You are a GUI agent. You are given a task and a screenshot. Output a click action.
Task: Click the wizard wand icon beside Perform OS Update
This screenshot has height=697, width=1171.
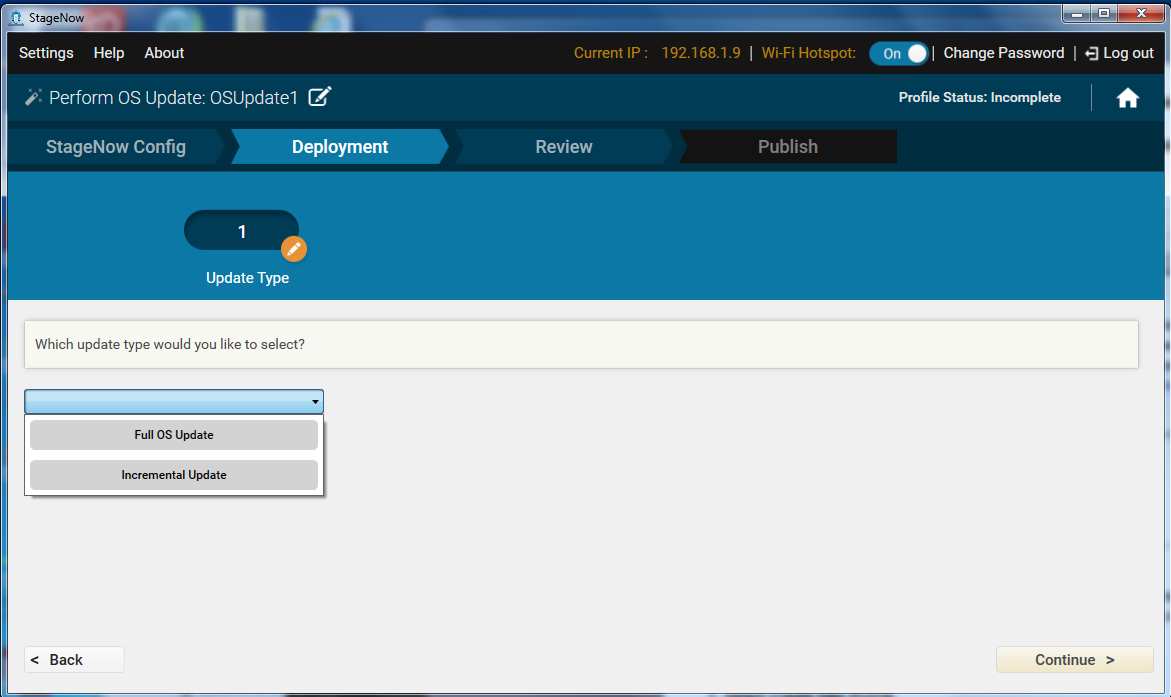(34, 97)
